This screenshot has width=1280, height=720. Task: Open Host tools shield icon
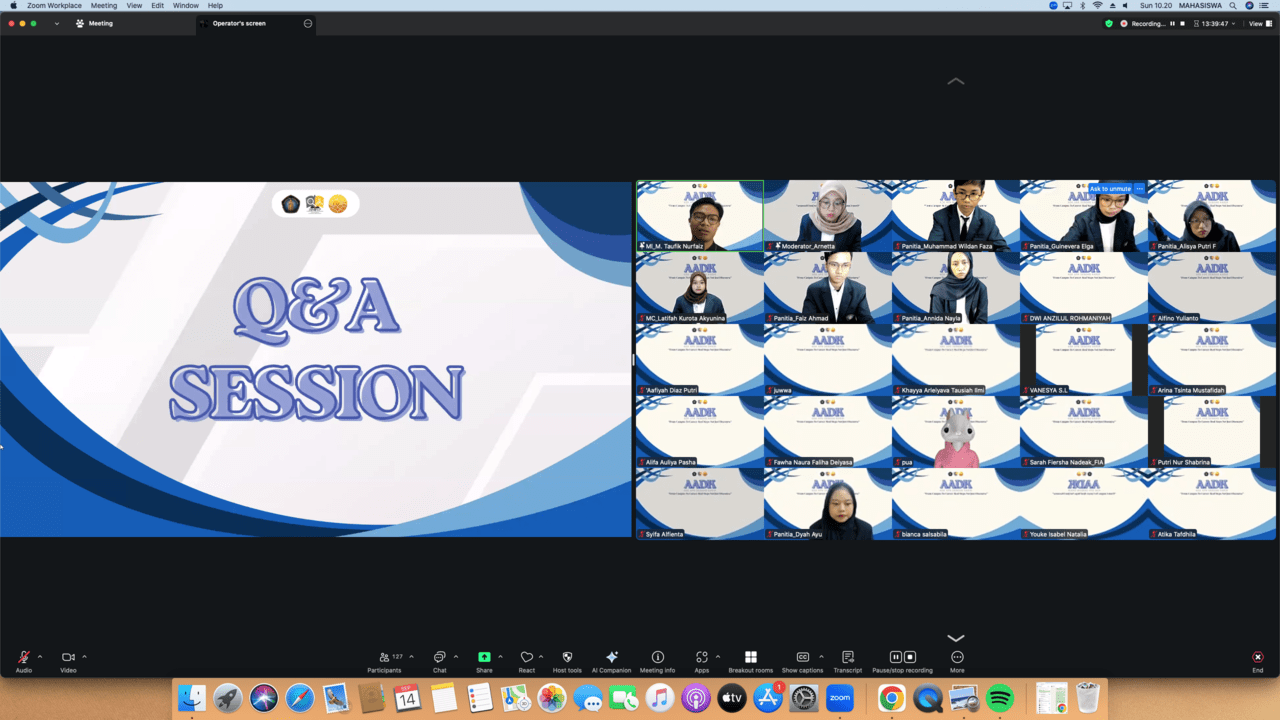(x=567, y=658)
